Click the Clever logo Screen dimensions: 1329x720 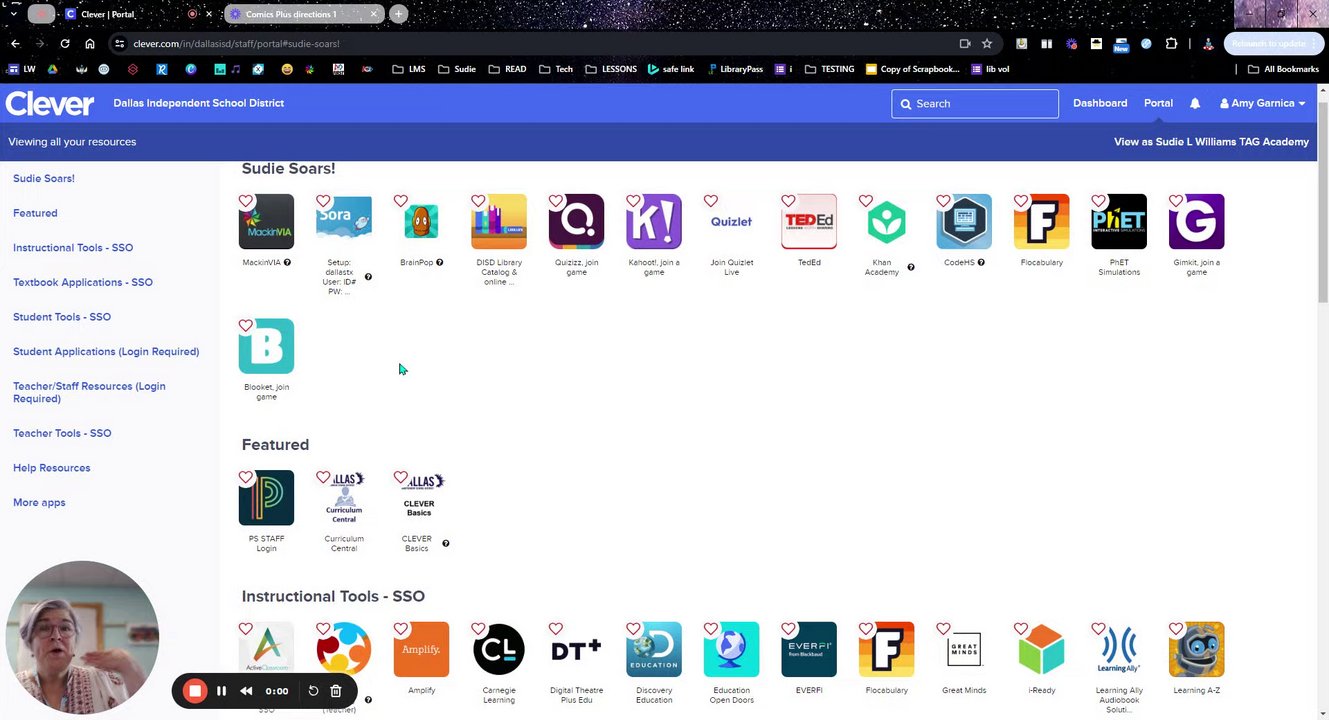[50, 103]
